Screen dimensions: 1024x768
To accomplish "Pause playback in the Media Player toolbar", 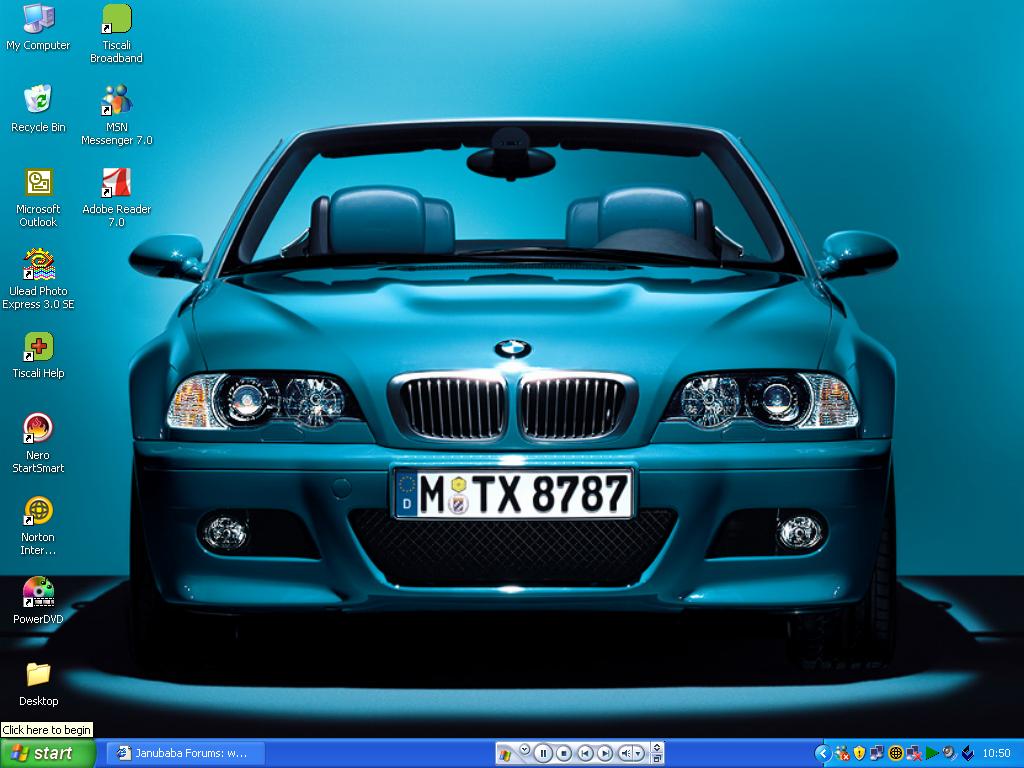I will click(543, 754).
